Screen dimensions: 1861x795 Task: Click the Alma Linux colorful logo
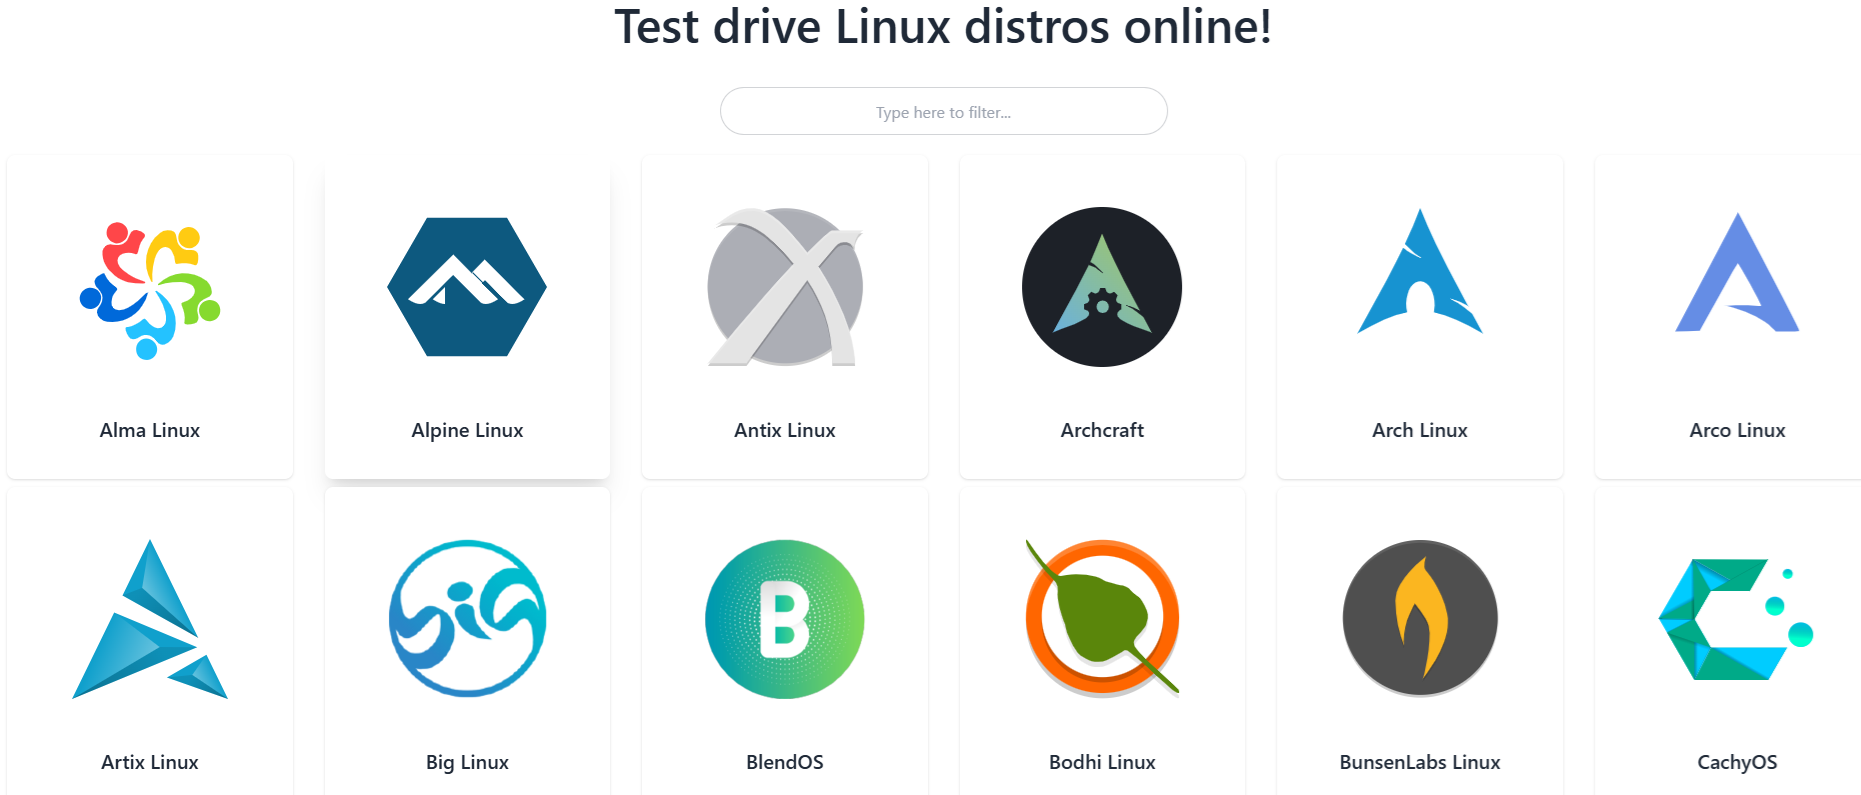pyautogui.click(x=150, y=290)
